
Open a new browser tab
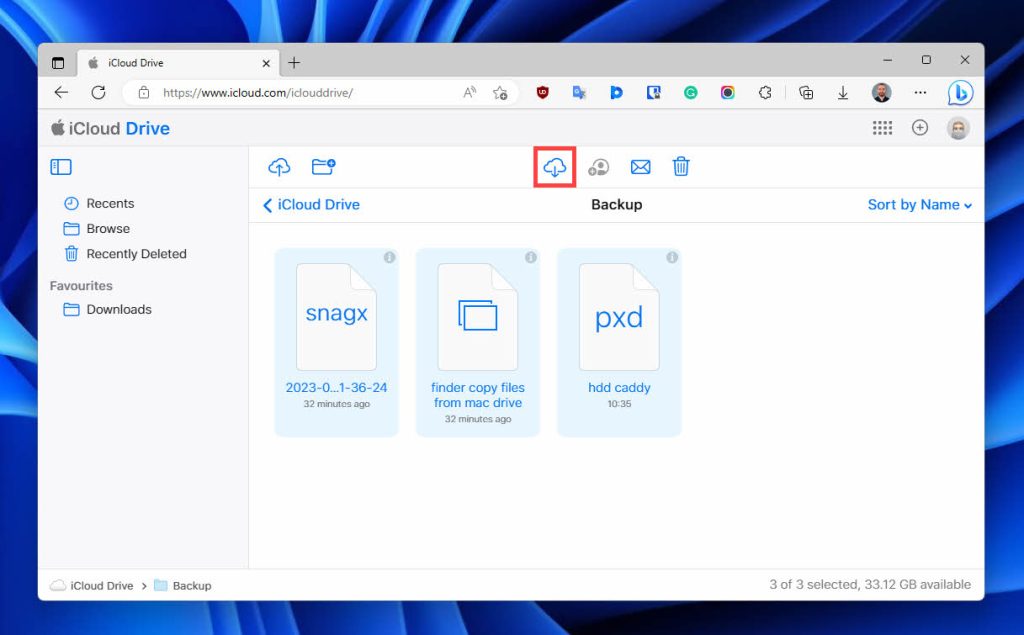click(x=294, y=63)
